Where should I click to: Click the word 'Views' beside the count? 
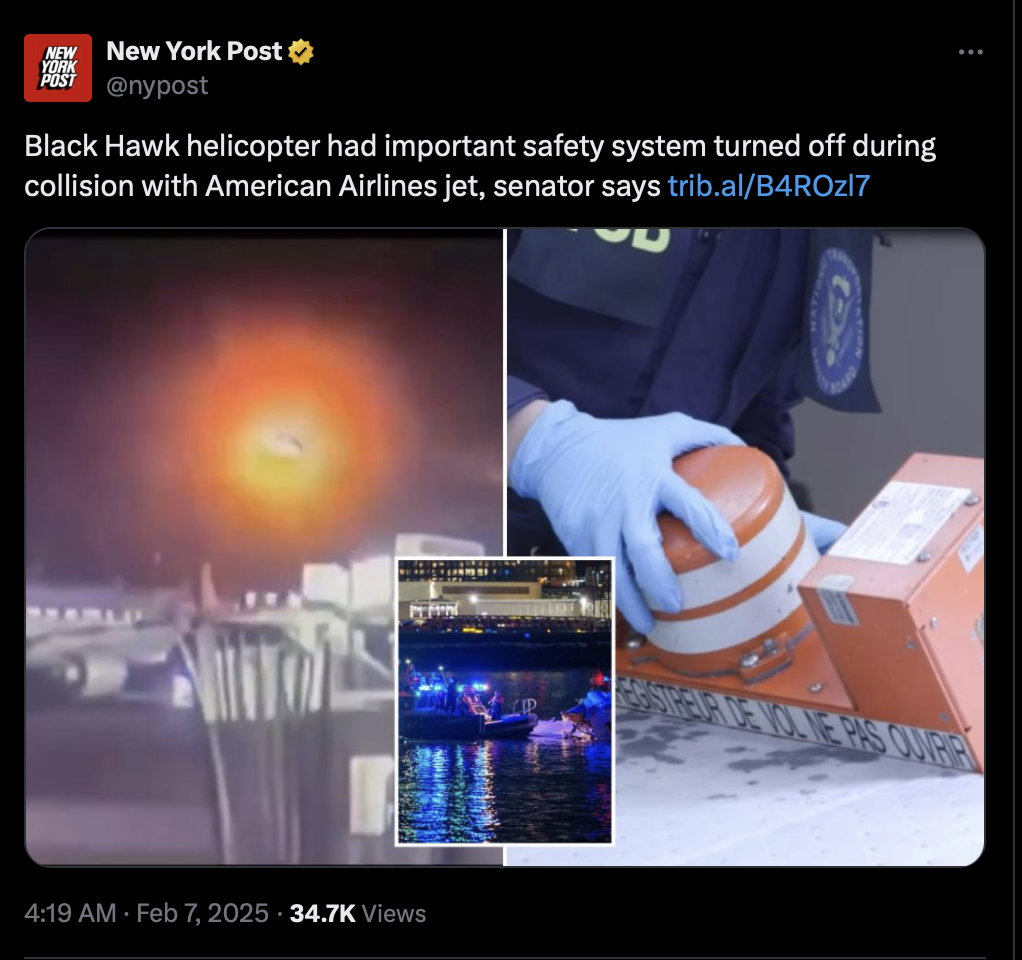(394, 913)
